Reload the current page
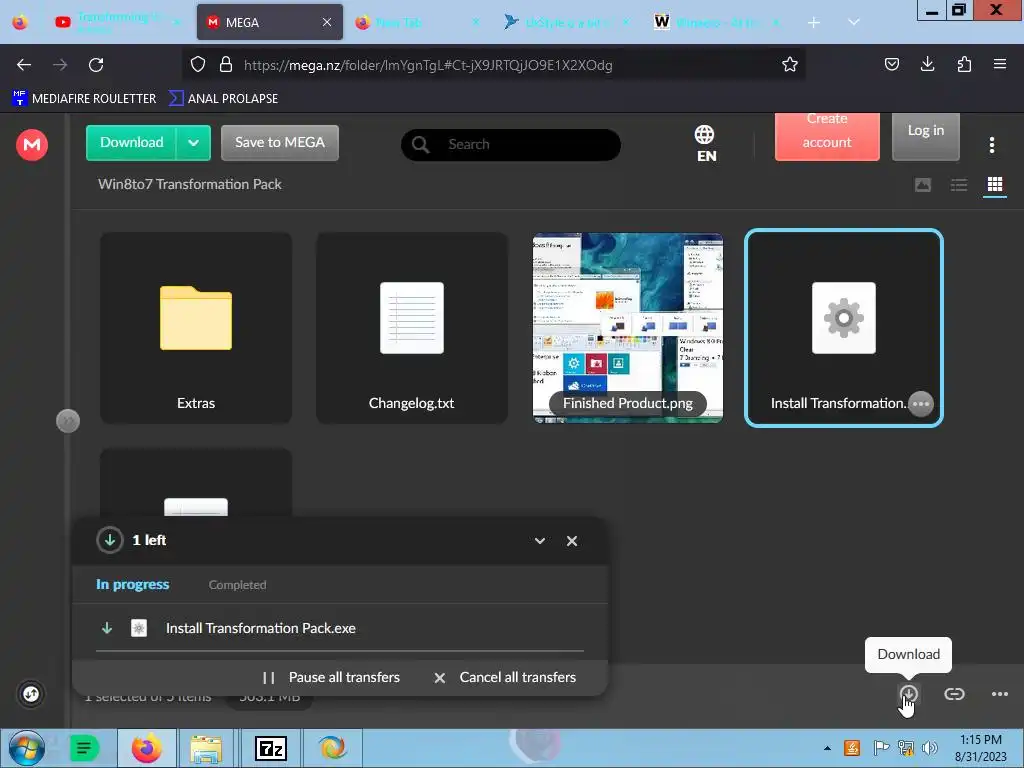Image resolution: width=1024 pixels, height=768 pixels. (x=96, y=65)
